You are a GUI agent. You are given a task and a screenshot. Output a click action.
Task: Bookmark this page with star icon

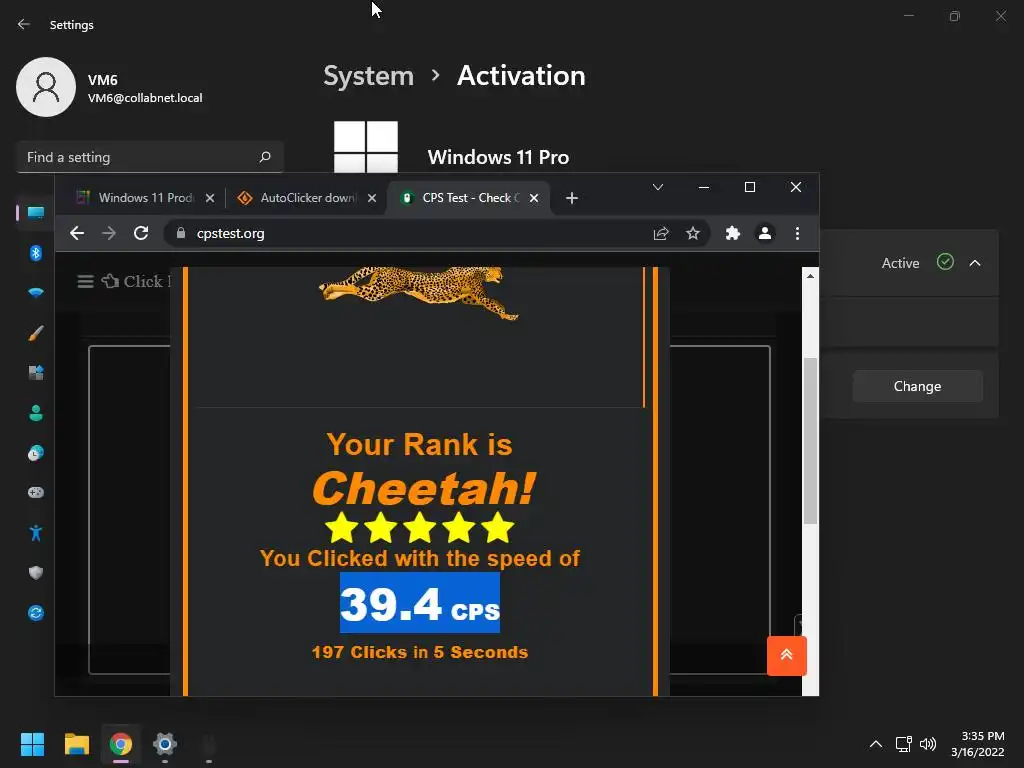point(693,233)
